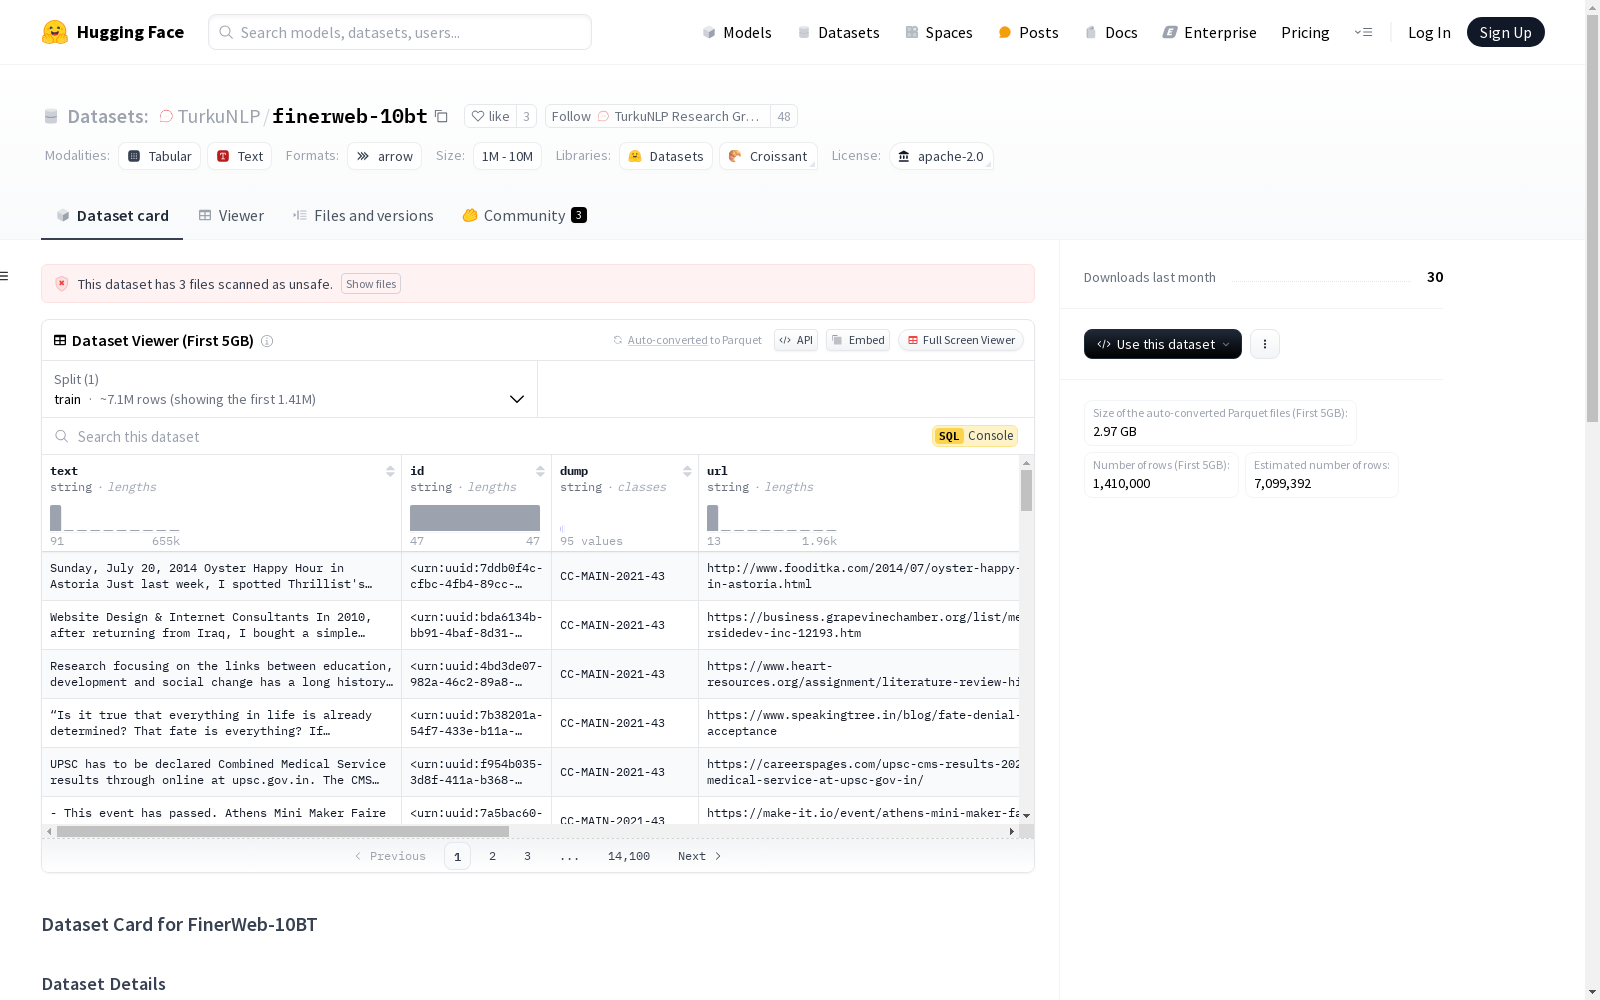The height and width of the screenshot is (1000, 1600).
Task: Open Full Screen Viewer
Action: [x=961, y=340]
